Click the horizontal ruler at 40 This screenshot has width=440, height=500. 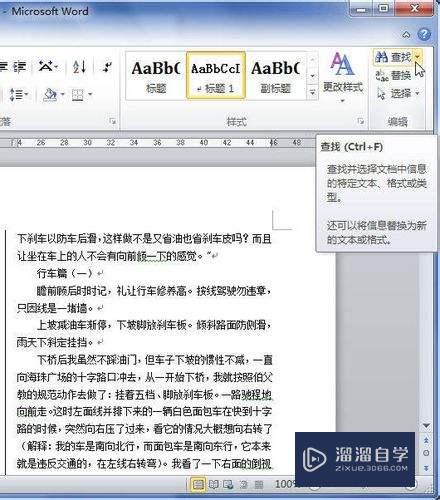pos(204,143)
